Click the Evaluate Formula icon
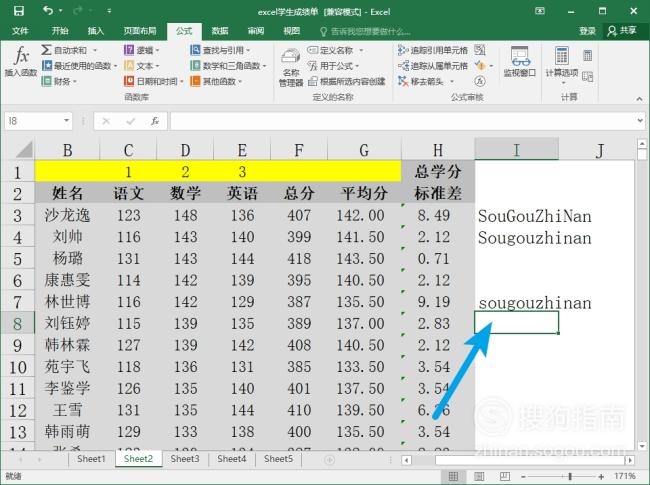The width and height of the screenshot is (650, 485). (480, 81)
